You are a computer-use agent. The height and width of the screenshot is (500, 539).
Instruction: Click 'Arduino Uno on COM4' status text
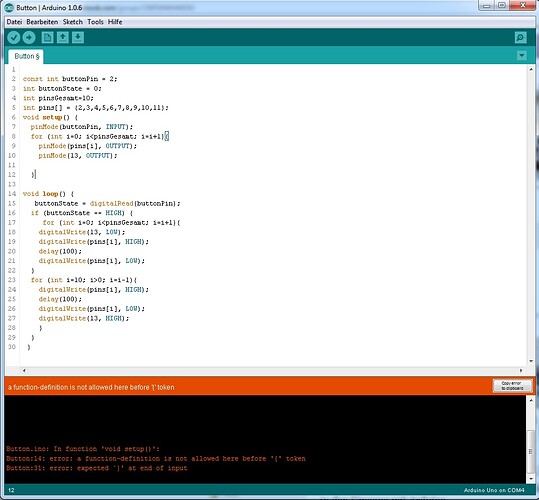click(x=494, y=490)
